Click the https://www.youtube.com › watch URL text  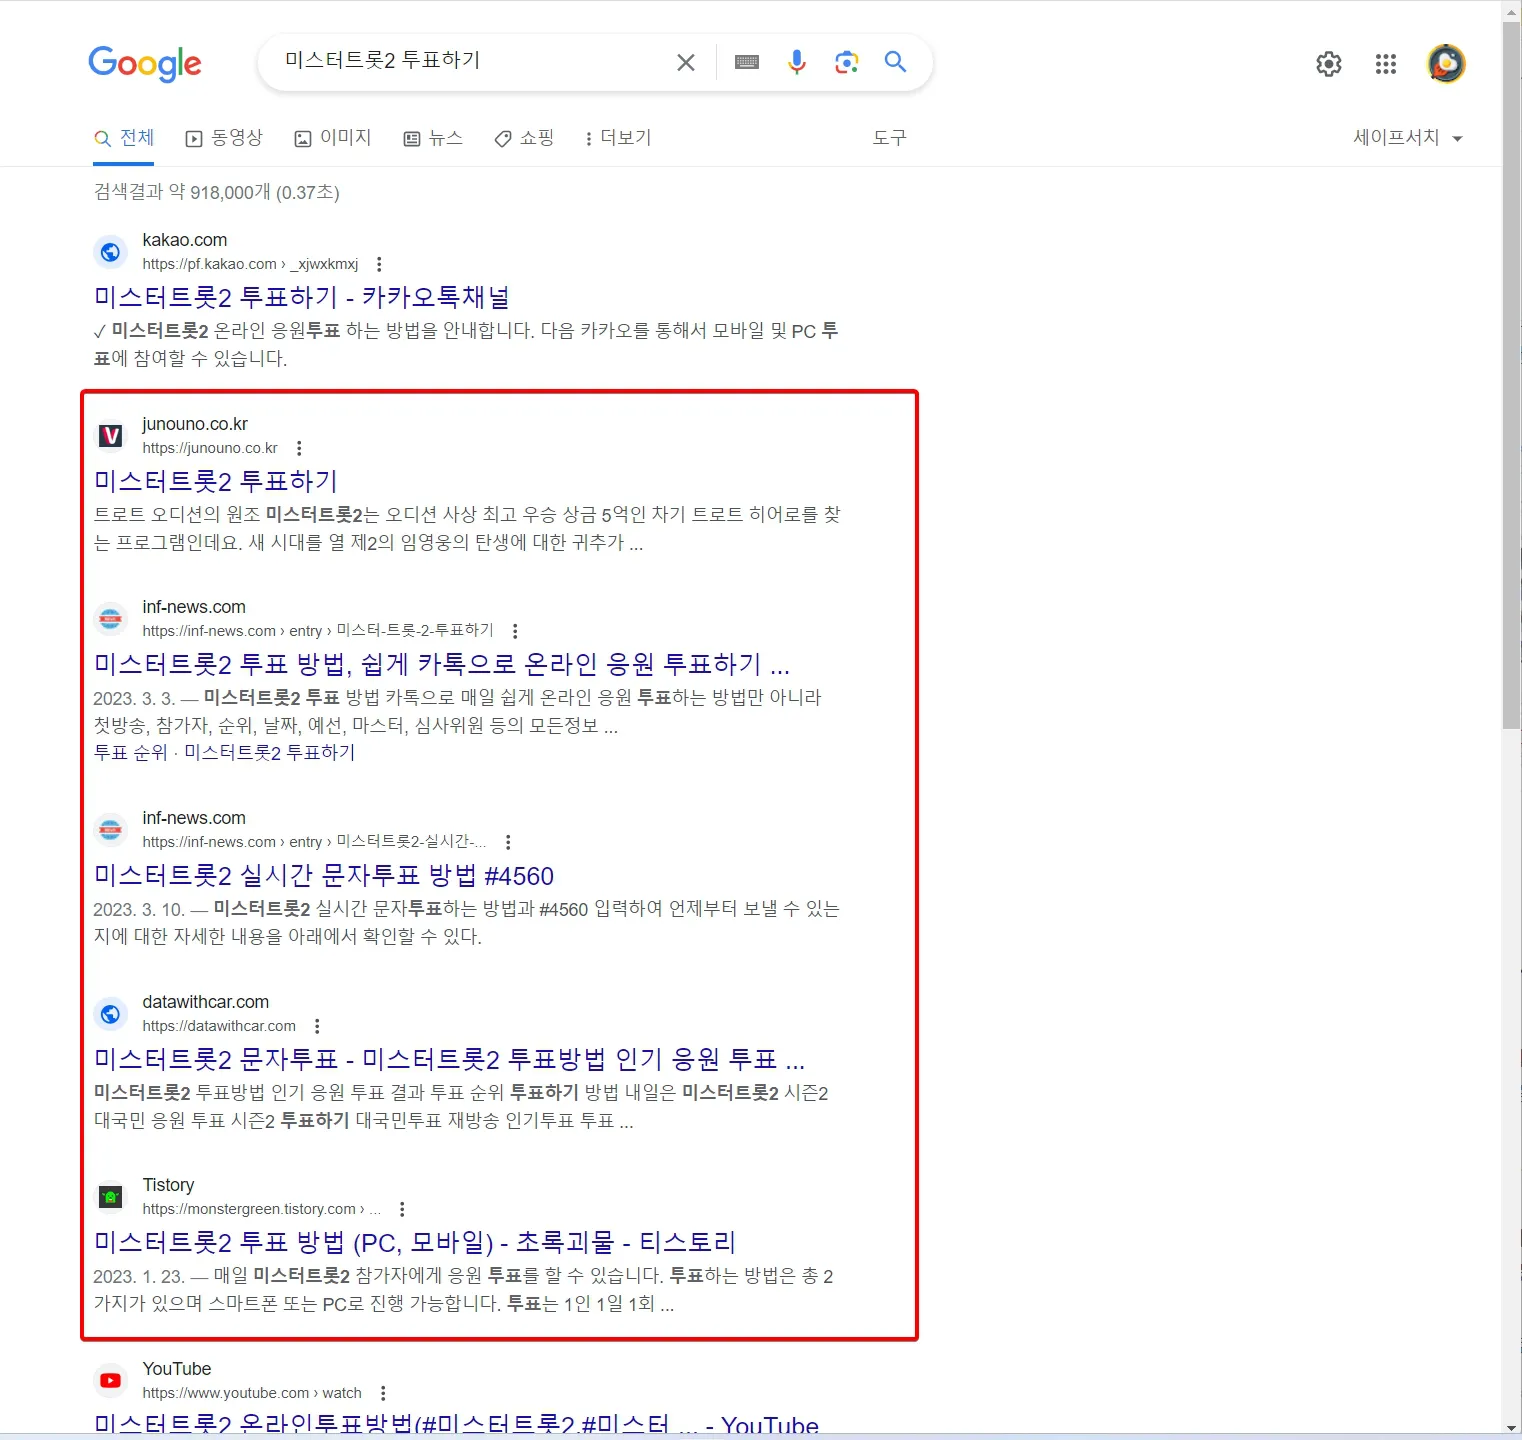[252, 1393]
